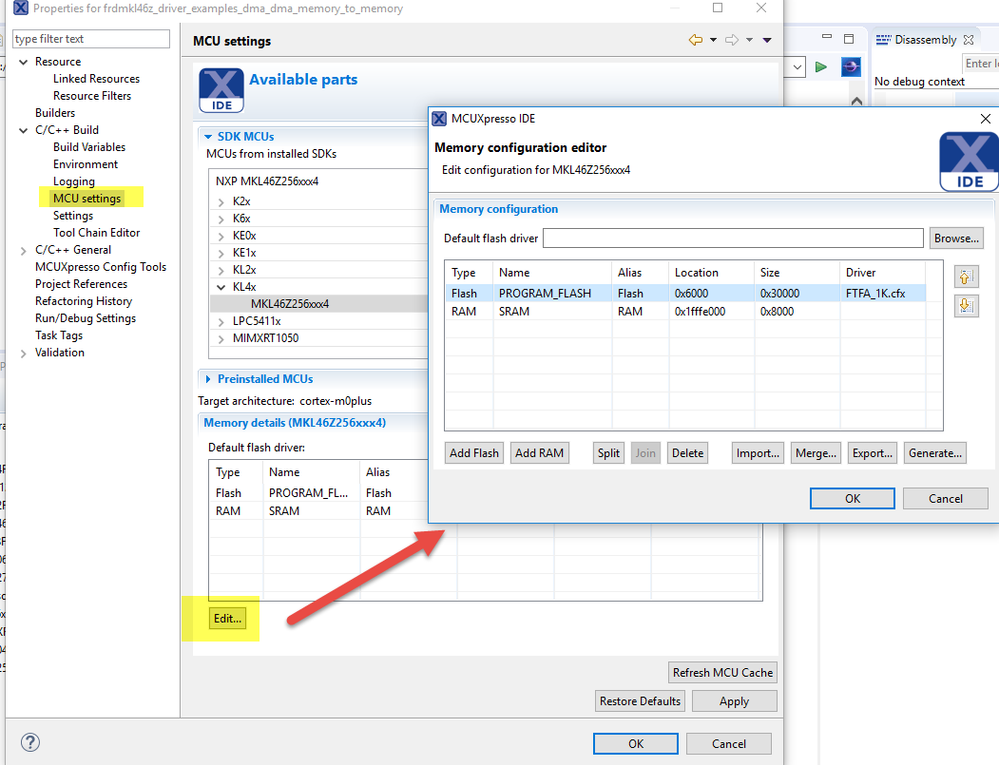The height and width of the screenshot is (765, 999).
Task: Expand the K6x MCU family
Action: pos(221,219)
